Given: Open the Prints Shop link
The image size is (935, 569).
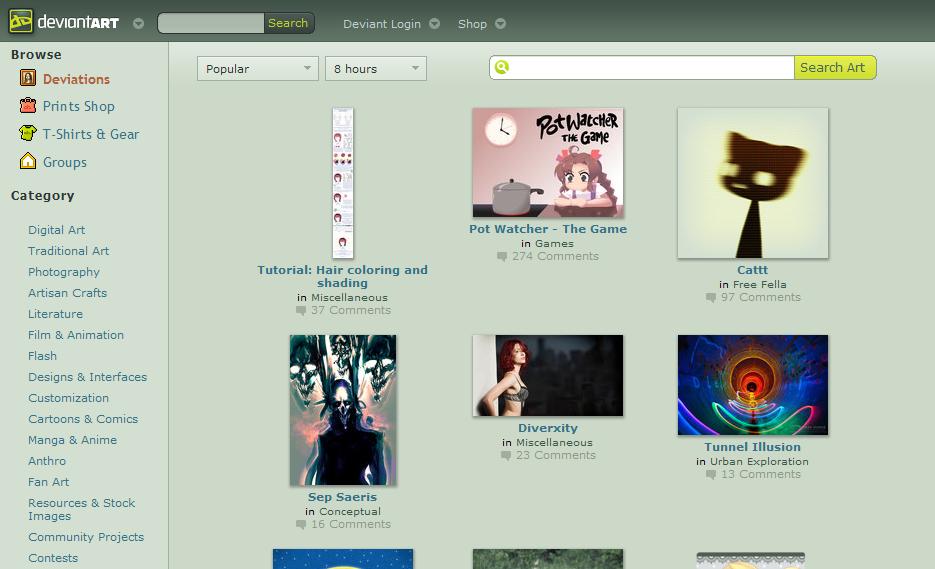Looking at the screenshot, I should pos(79,106).
